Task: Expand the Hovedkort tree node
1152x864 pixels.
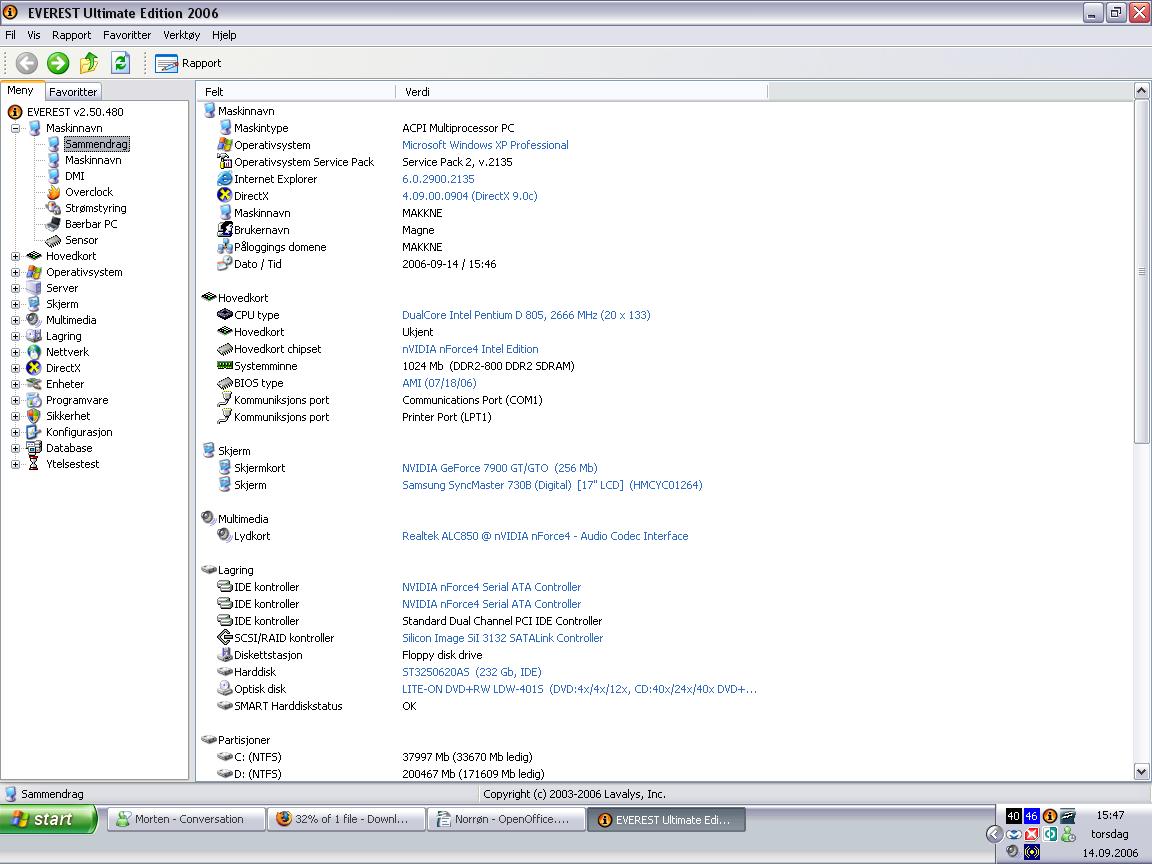Action: coord(15,256)
